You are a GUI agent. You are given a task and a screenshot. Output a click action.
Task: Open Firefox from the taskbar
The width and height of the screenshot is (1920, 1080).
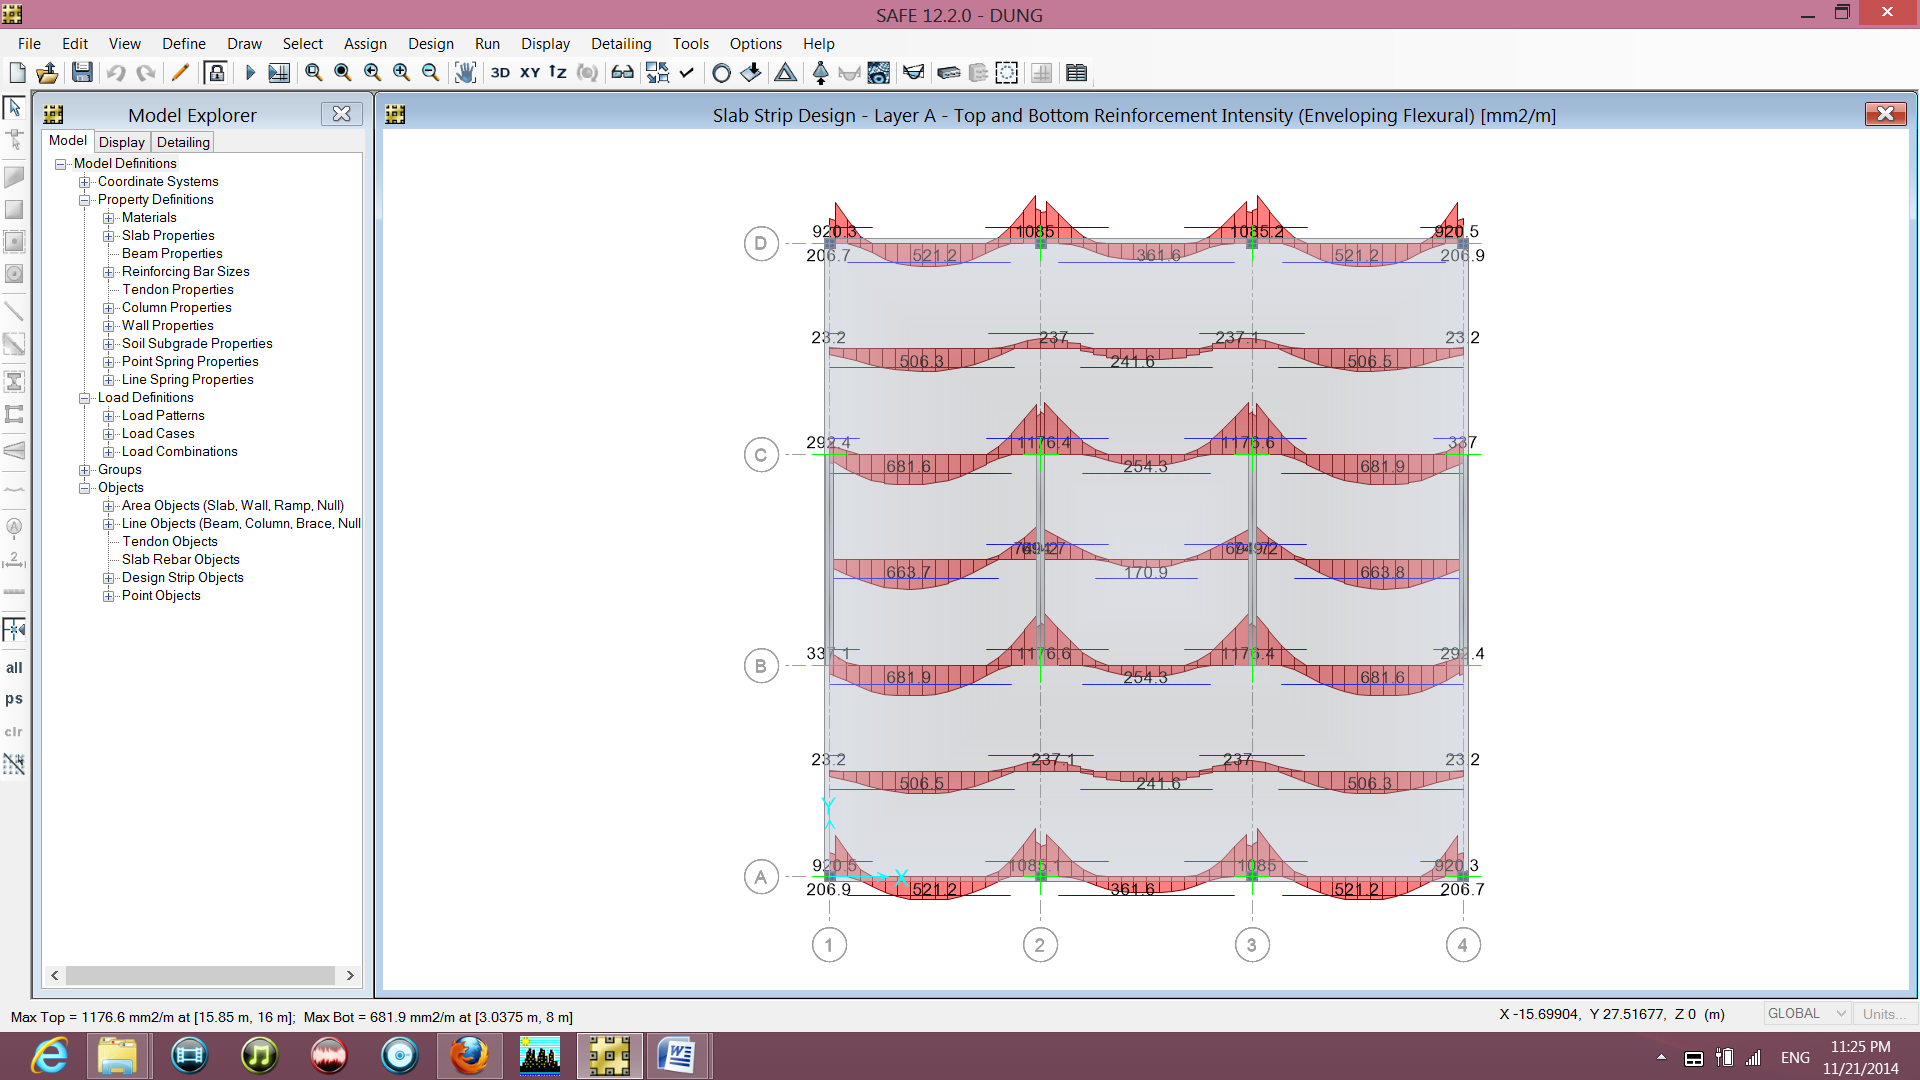pyautogui.click(x=469, y=1055)
